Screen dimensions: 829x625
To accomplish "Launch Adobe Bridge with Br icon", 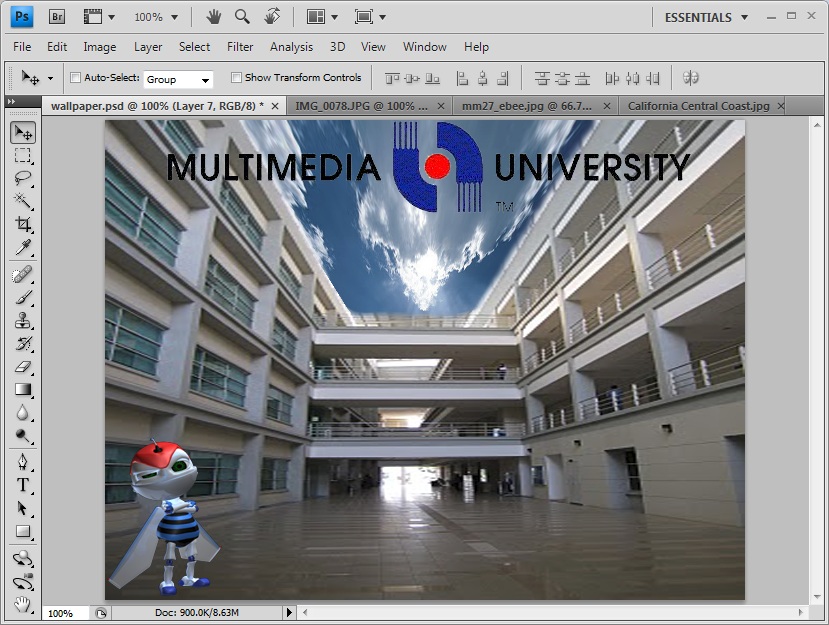I will [x=57, y=17].
